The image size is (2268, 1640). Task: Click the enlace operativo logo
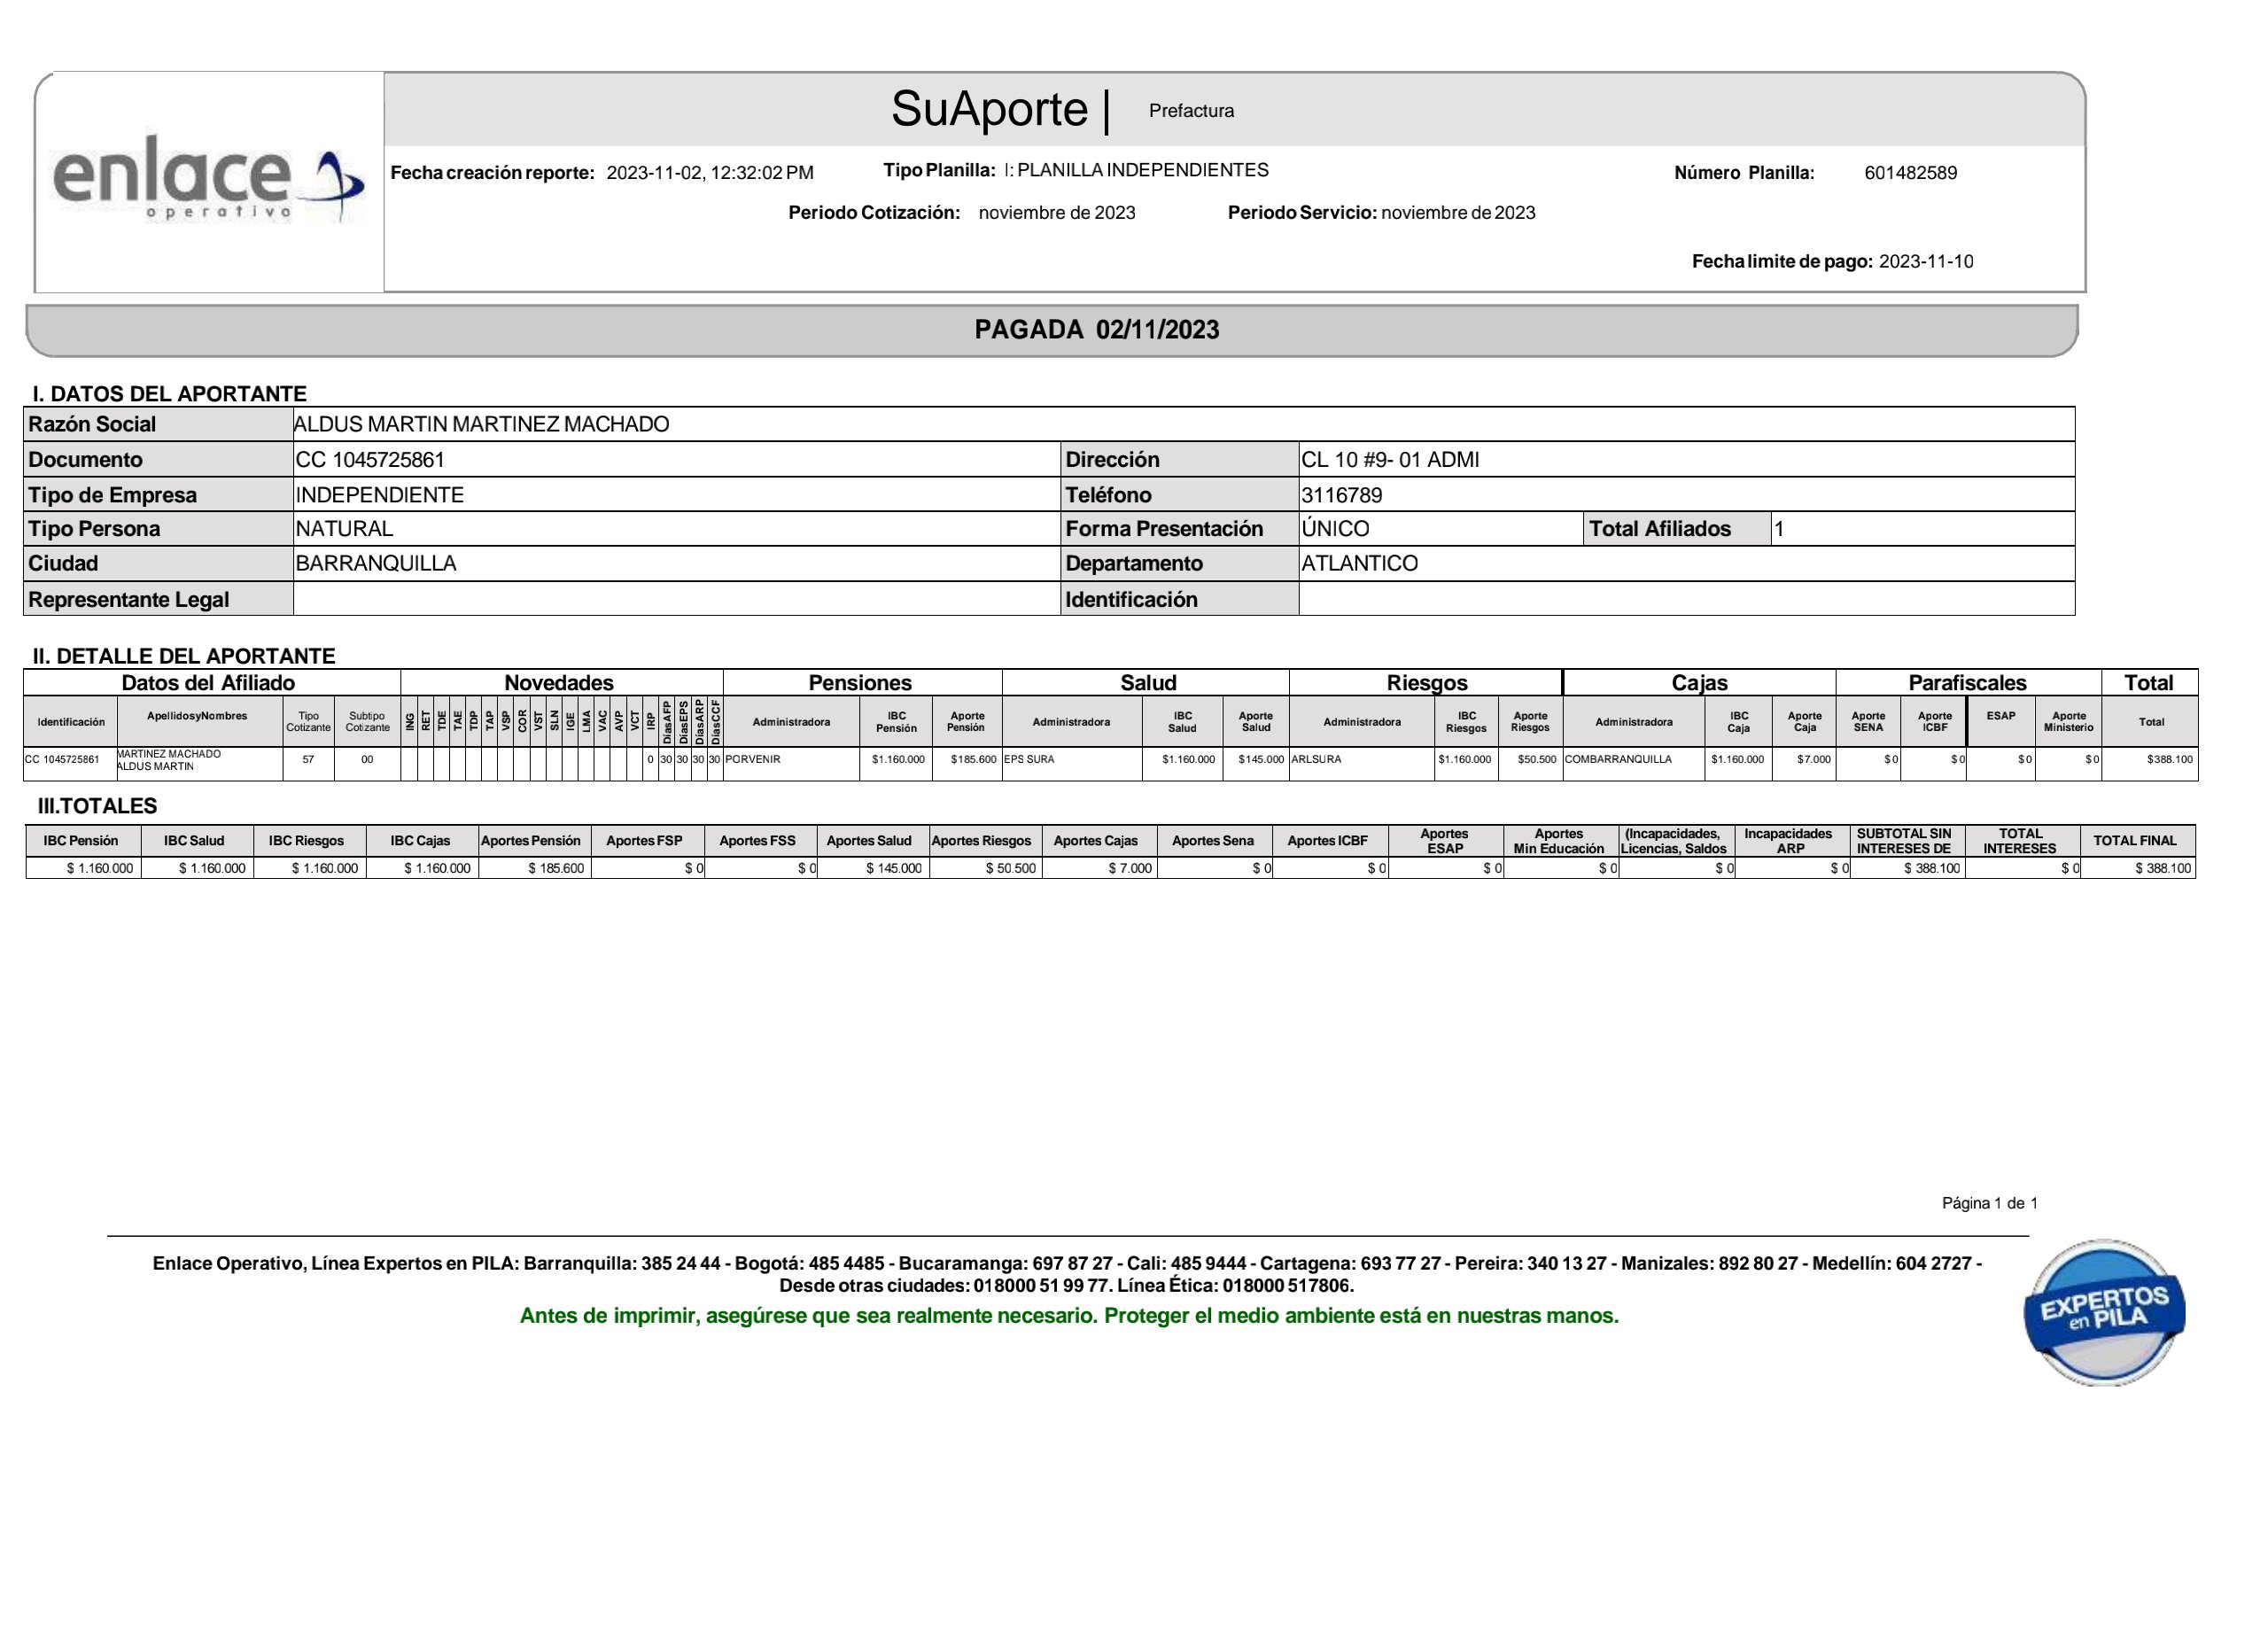(208, 180)
